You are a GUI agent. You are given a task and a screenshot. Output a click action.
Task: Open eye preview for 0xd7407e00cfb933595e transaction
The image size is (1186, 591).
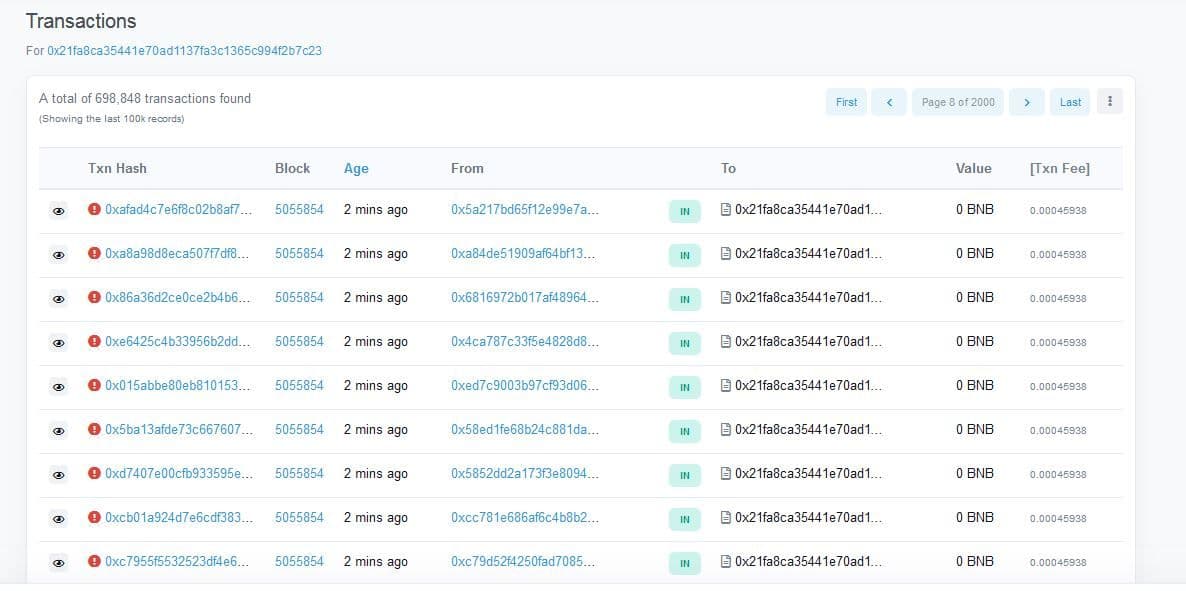tap(58, 475)
